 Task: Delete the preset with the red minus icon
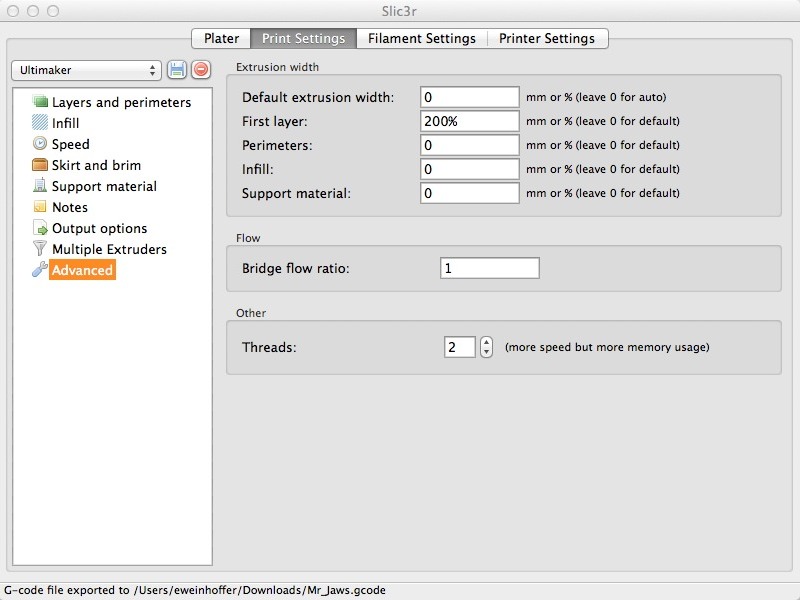[201, 69]
